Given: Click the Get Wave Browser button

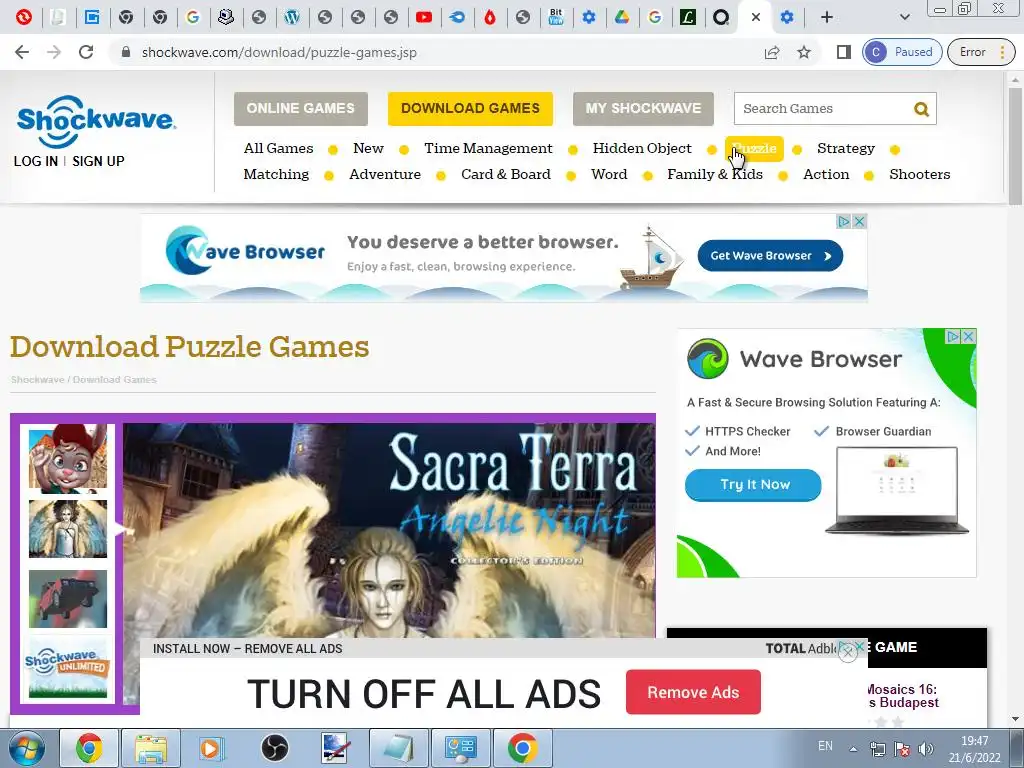Looking at the screenshot, I should pos(770,256).
